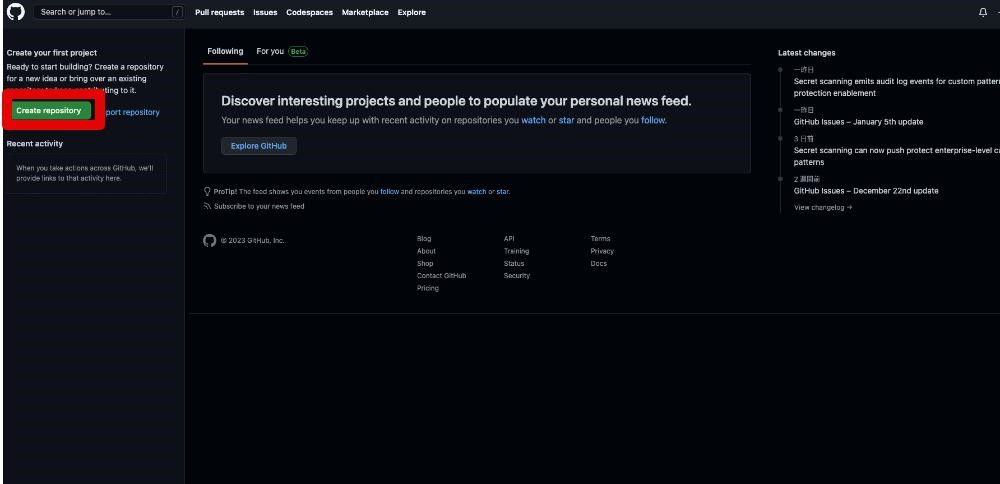Click the follow link in news feed description
The height and width of the screenshot is (484, 1000).
point(653,120)
